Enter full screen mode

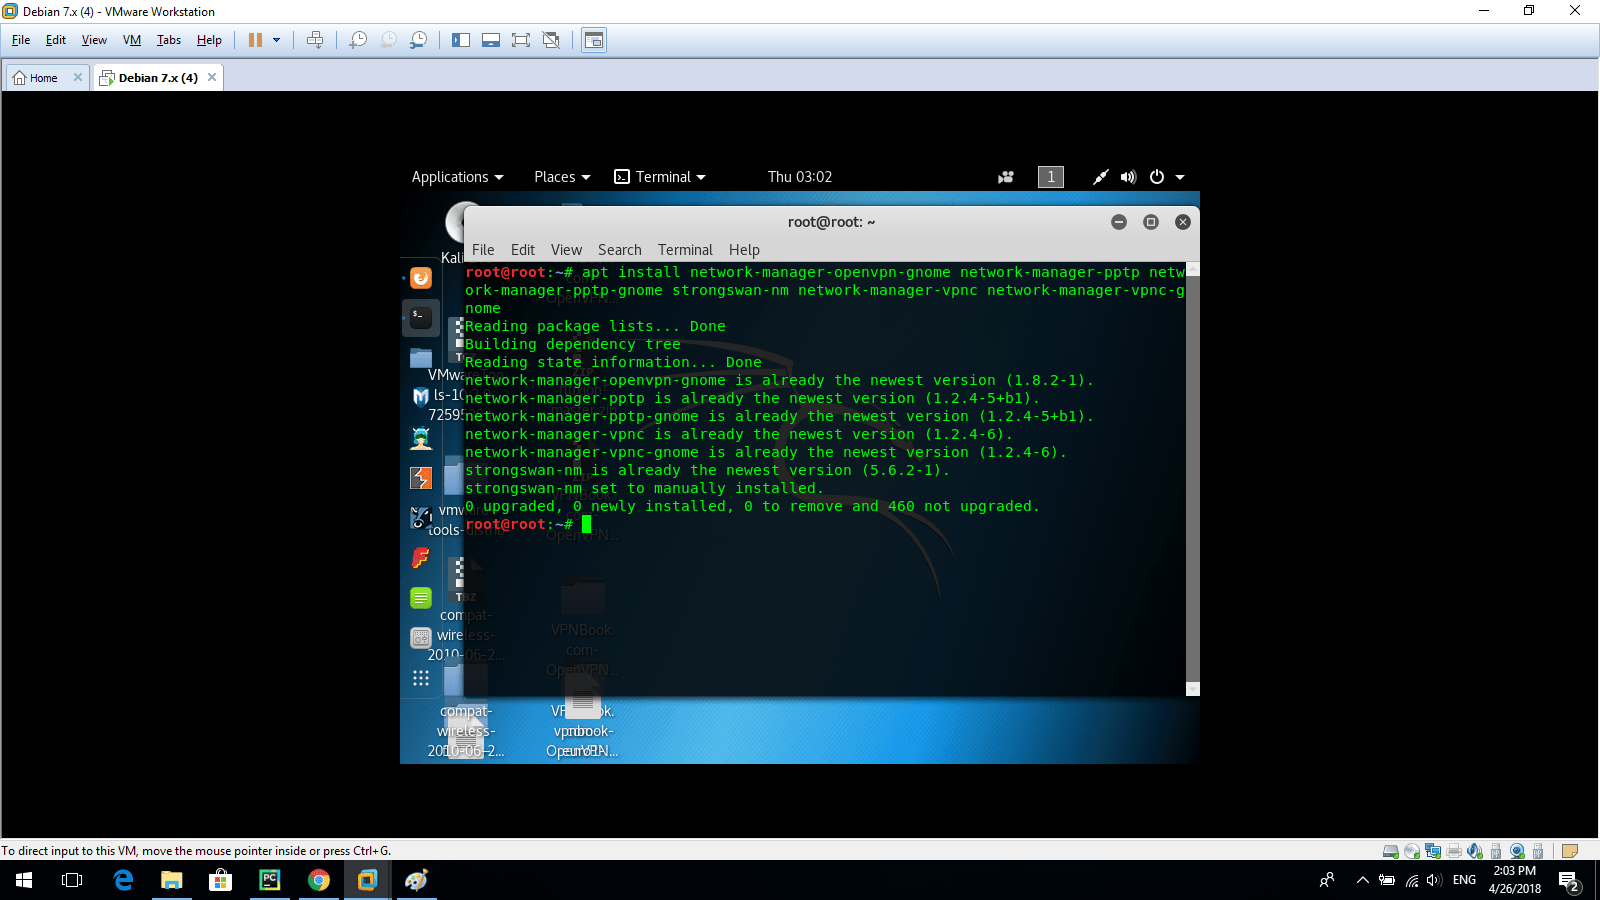tap(521, 40)
